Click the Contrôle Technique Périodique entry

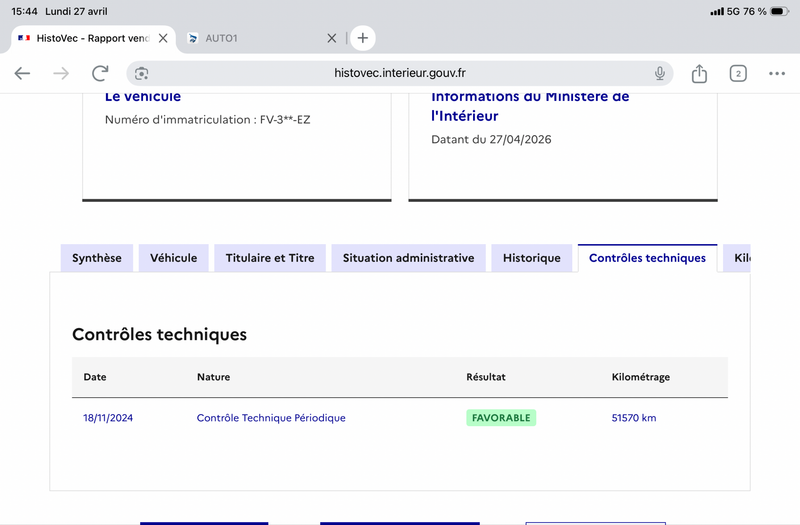click(x=271, y=418)
